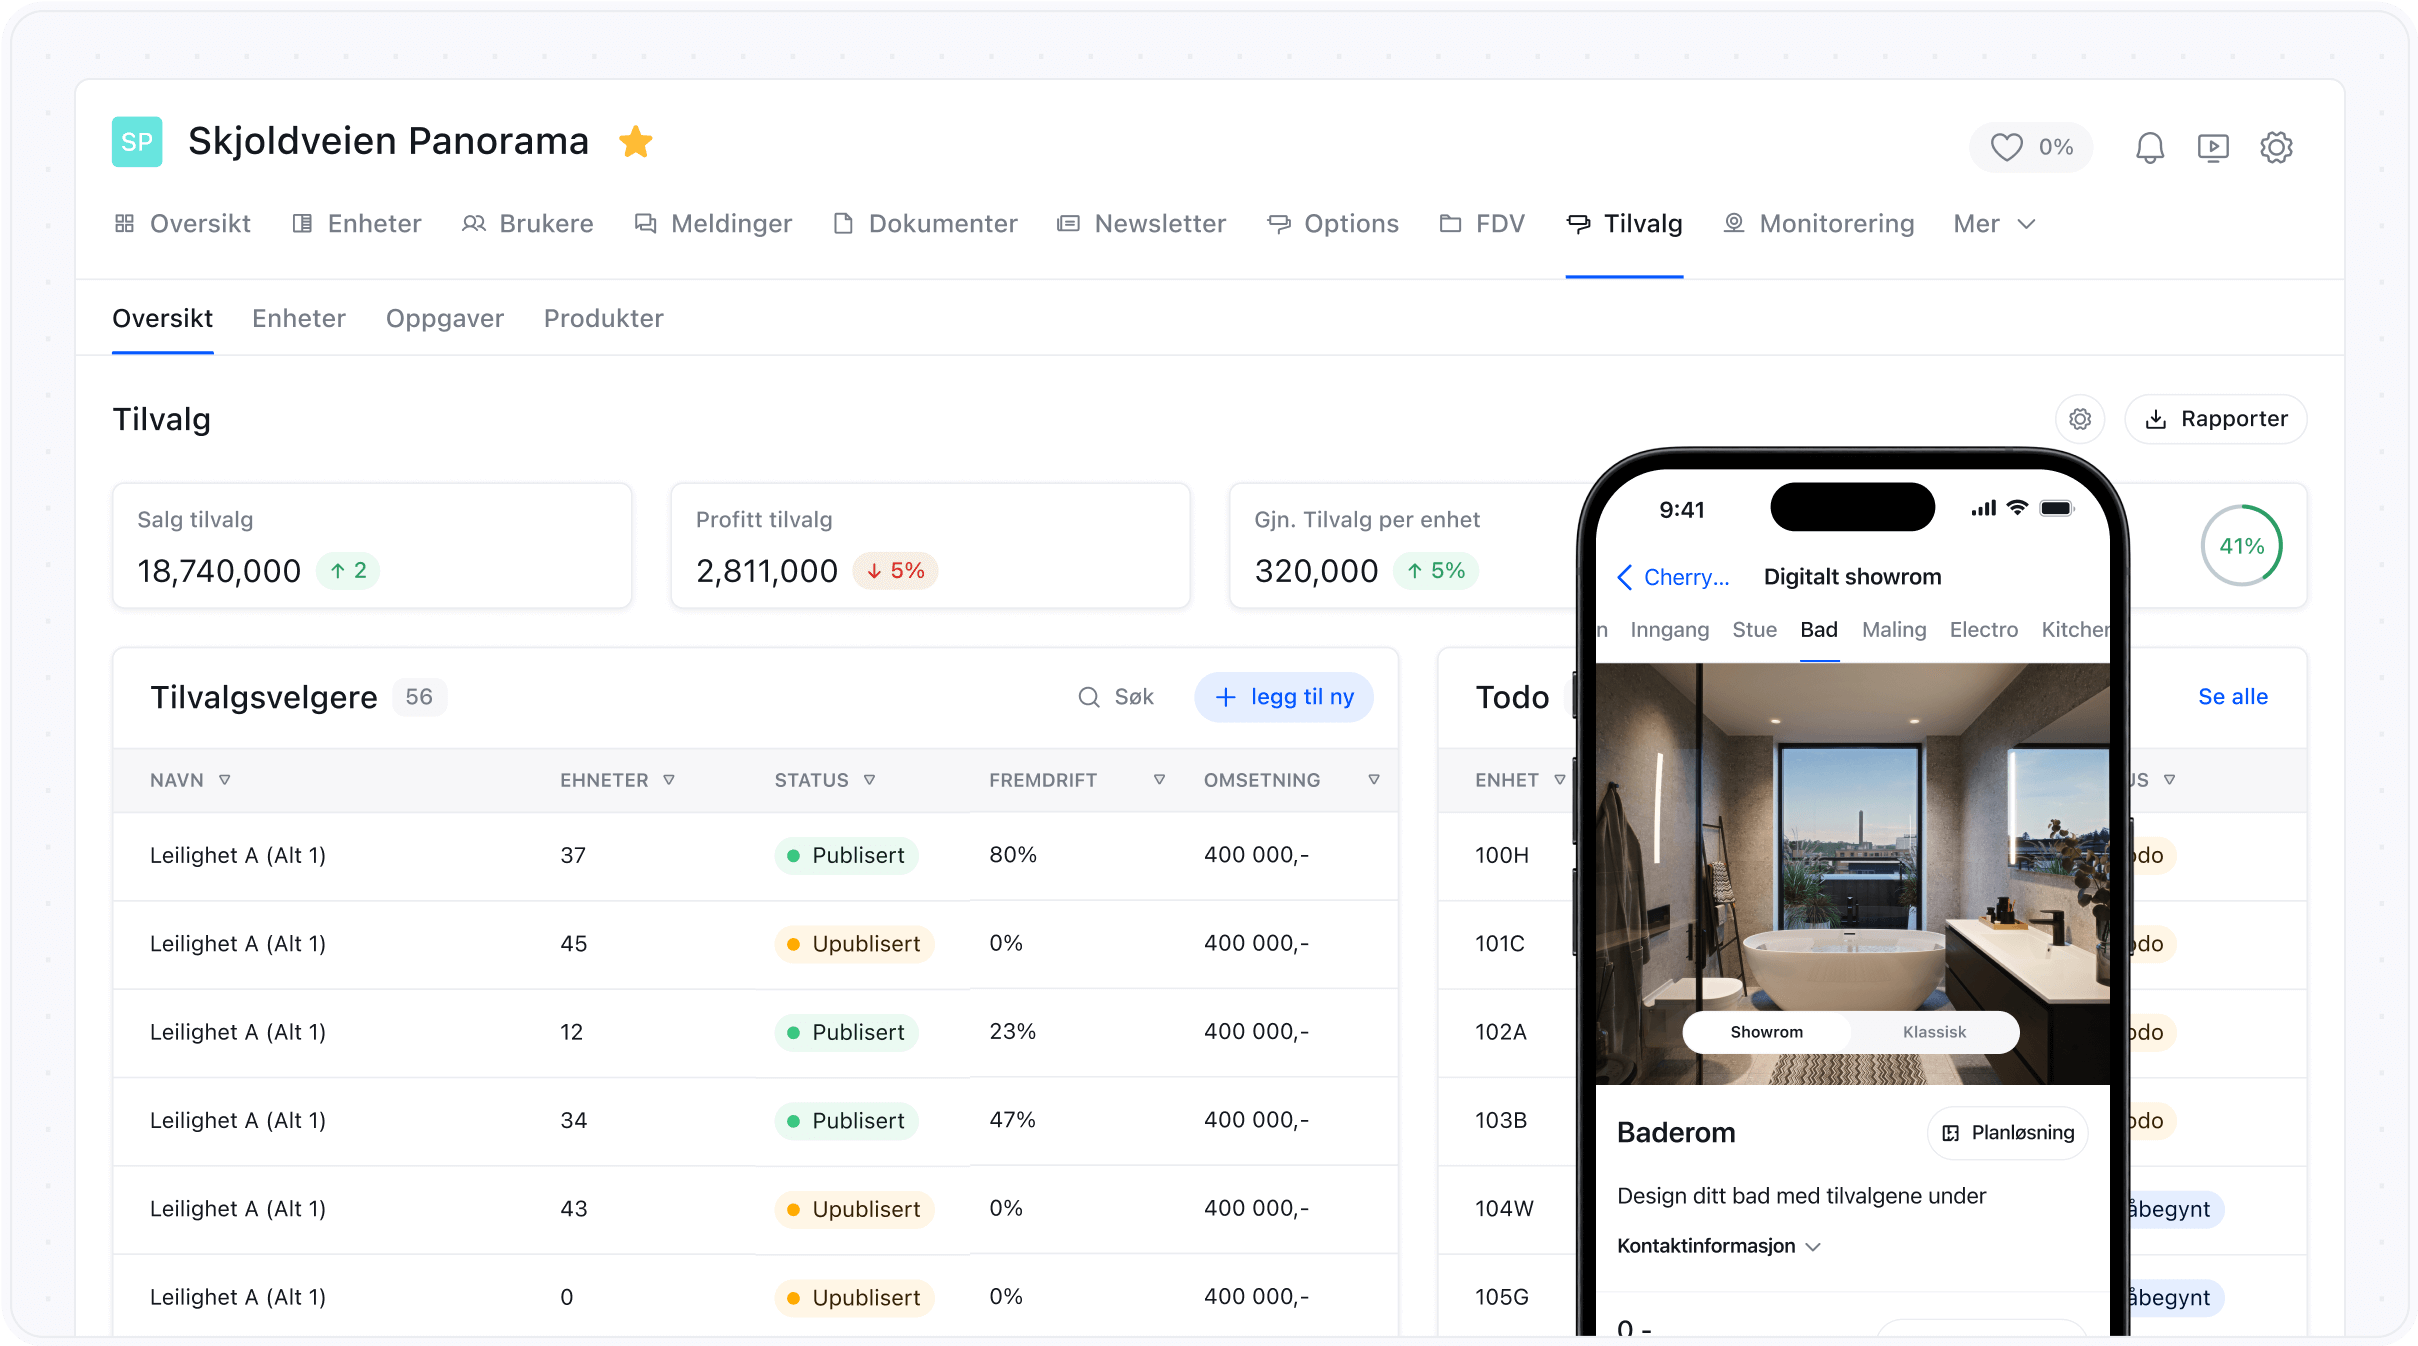Click the video player icon in header
This screenshot has height=1346, width=2418.
[2213, 148]
